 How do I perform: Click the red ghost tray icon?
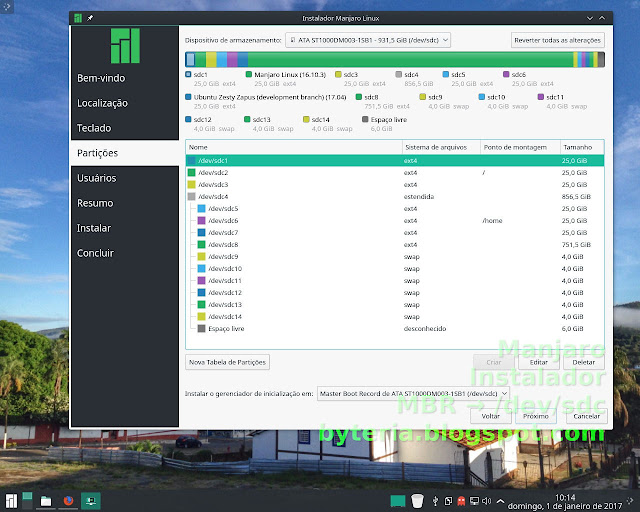pos(461,501)
